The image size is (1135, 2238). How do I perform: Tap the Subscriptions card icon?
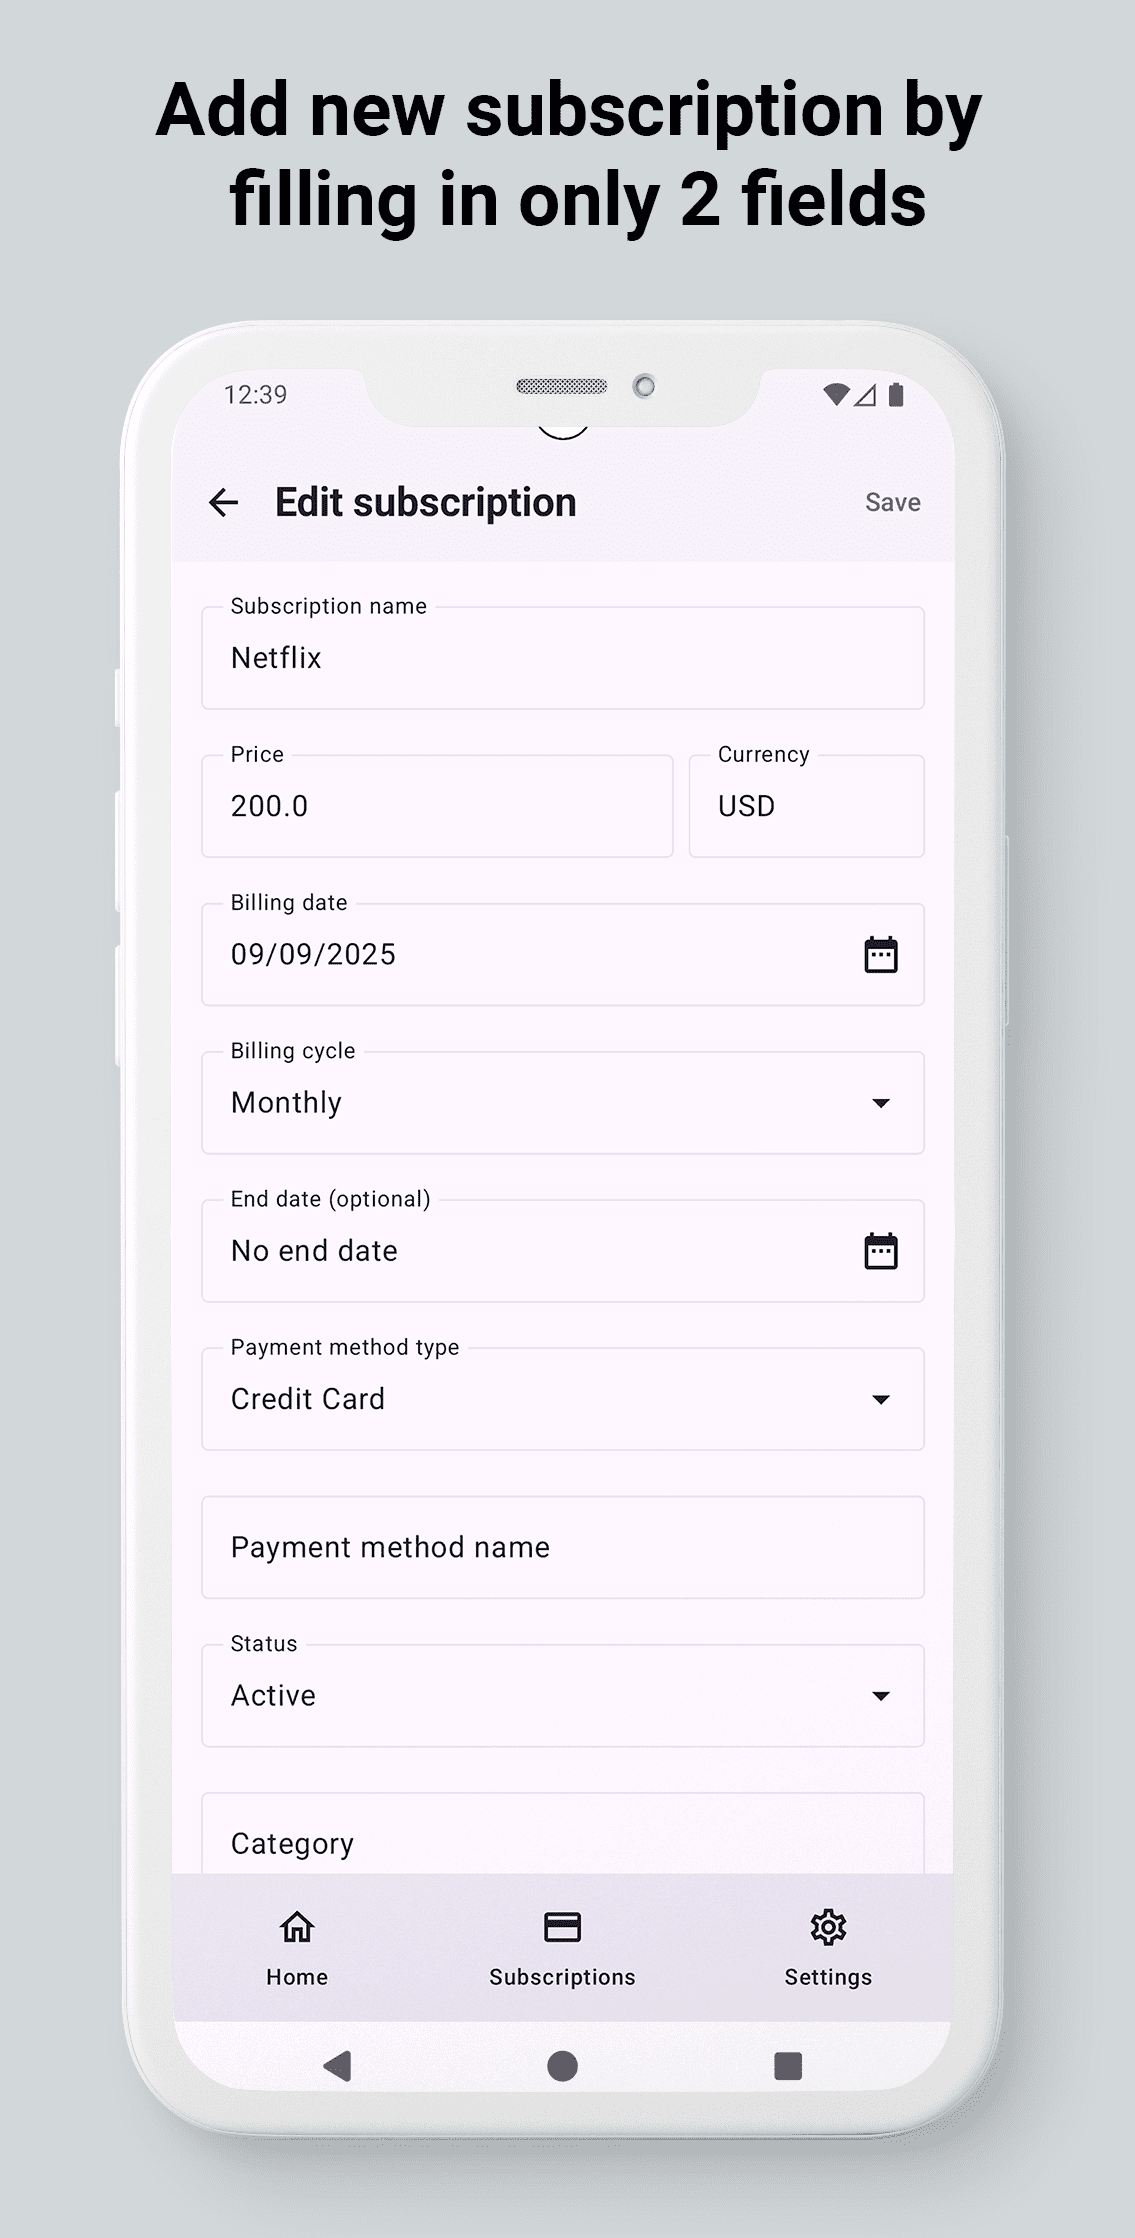point(562,1926)
